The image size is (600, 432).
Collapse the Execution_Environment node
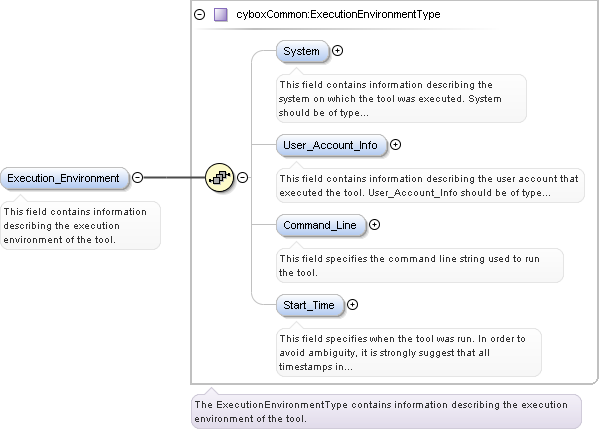[x=138, y=178]
